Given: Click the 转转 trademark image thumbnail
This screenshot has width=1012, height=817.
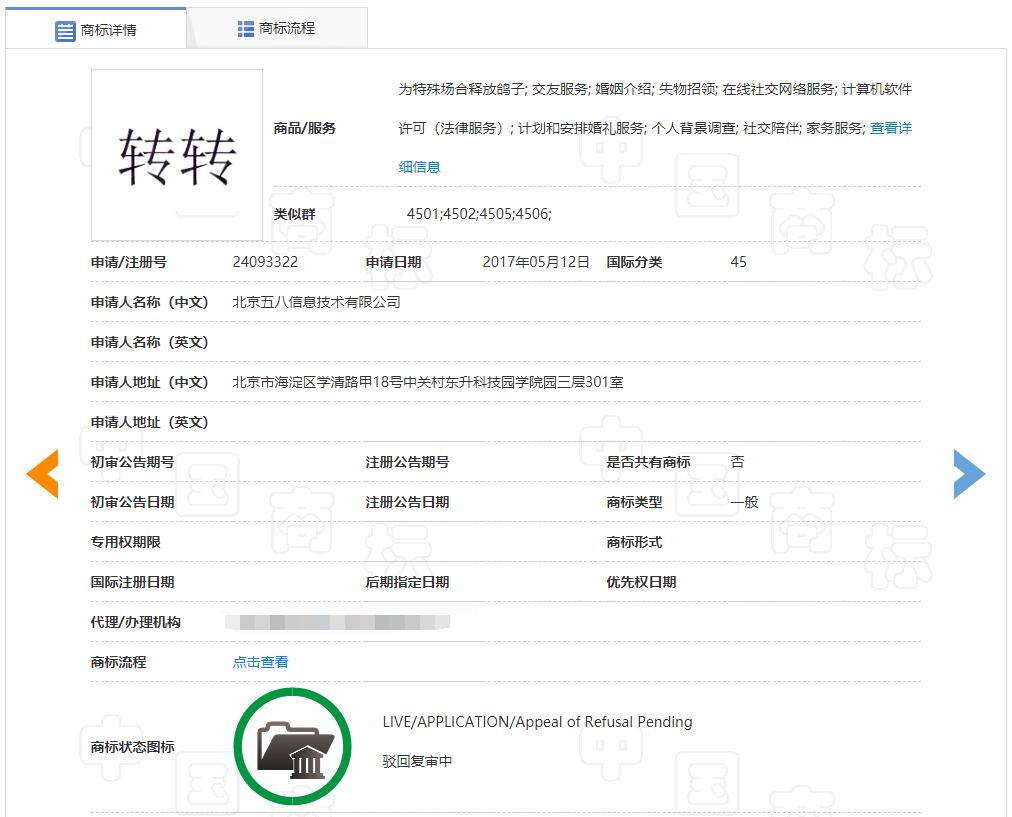Looking at the screenshot, I should click(x=177, y=155).
